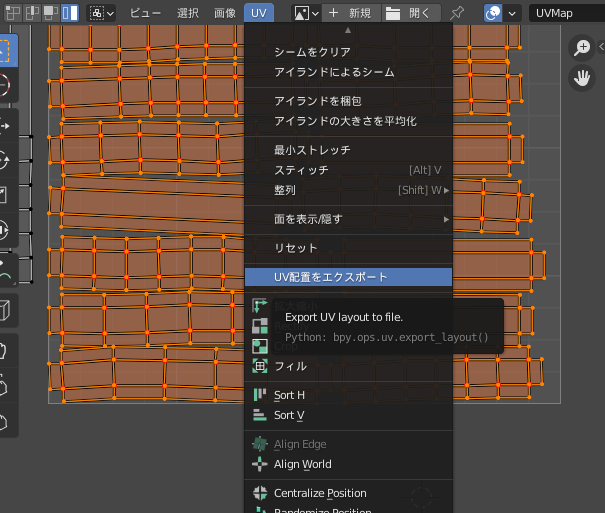Expand the 整列 align submenu
The width and height of the screenshot is (605, 513).
pyautogui.click(x=348, y=190)
